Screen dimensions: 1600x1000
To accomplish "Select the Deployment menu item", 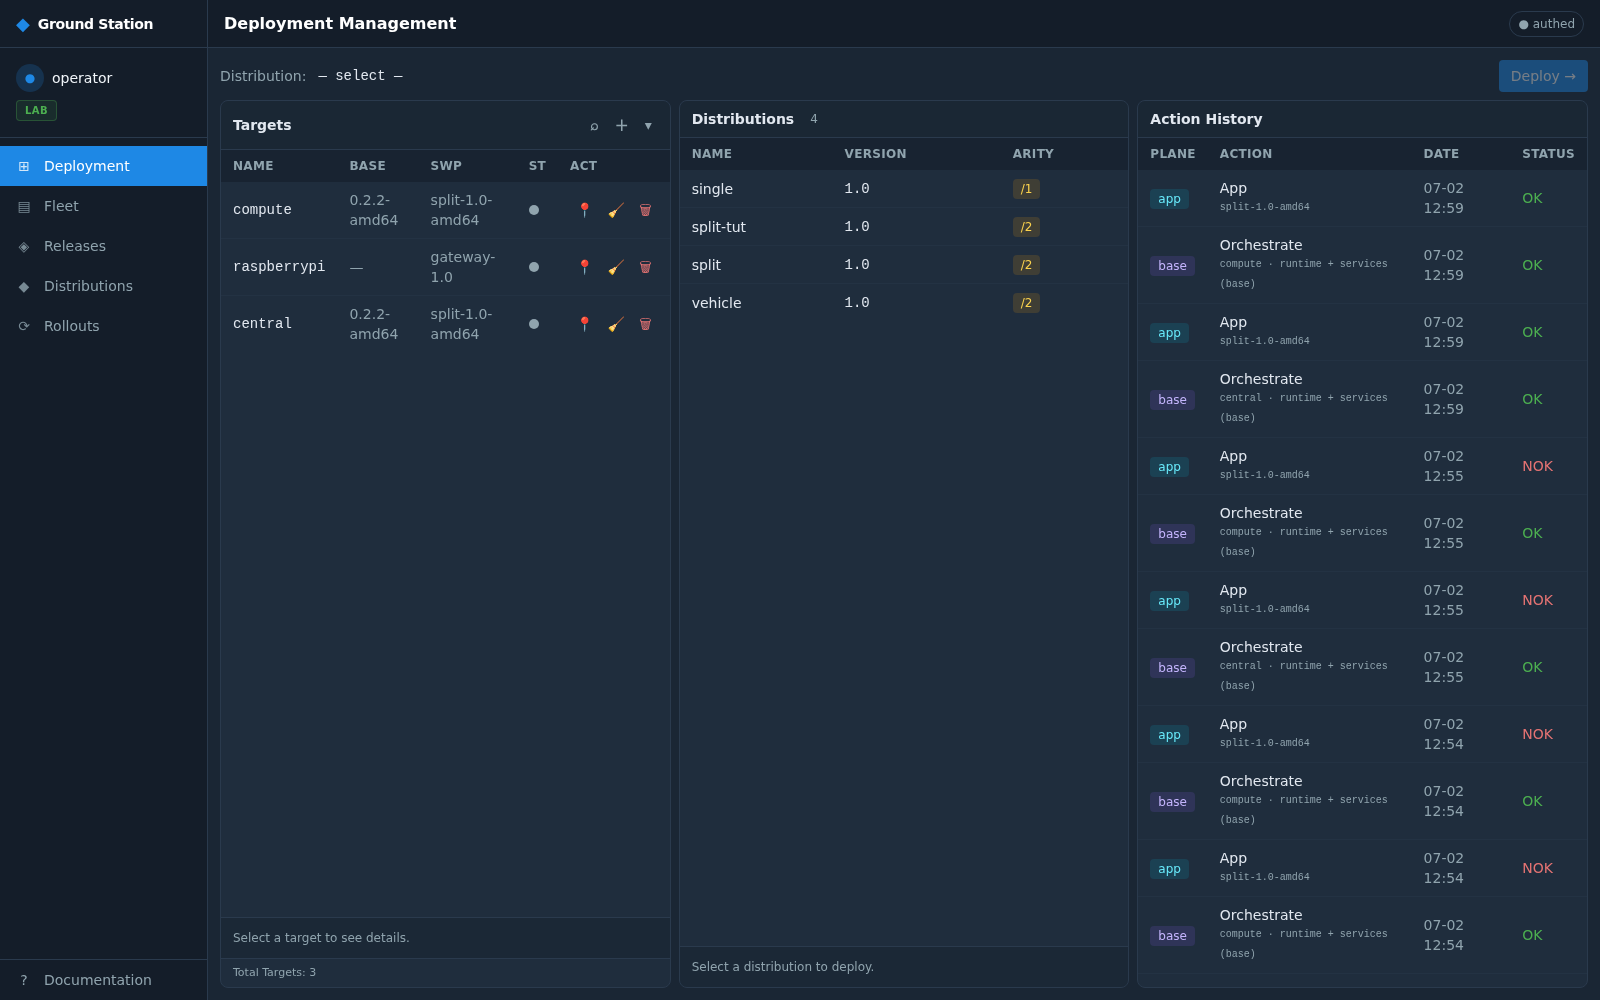I will [x=104, y=166].
